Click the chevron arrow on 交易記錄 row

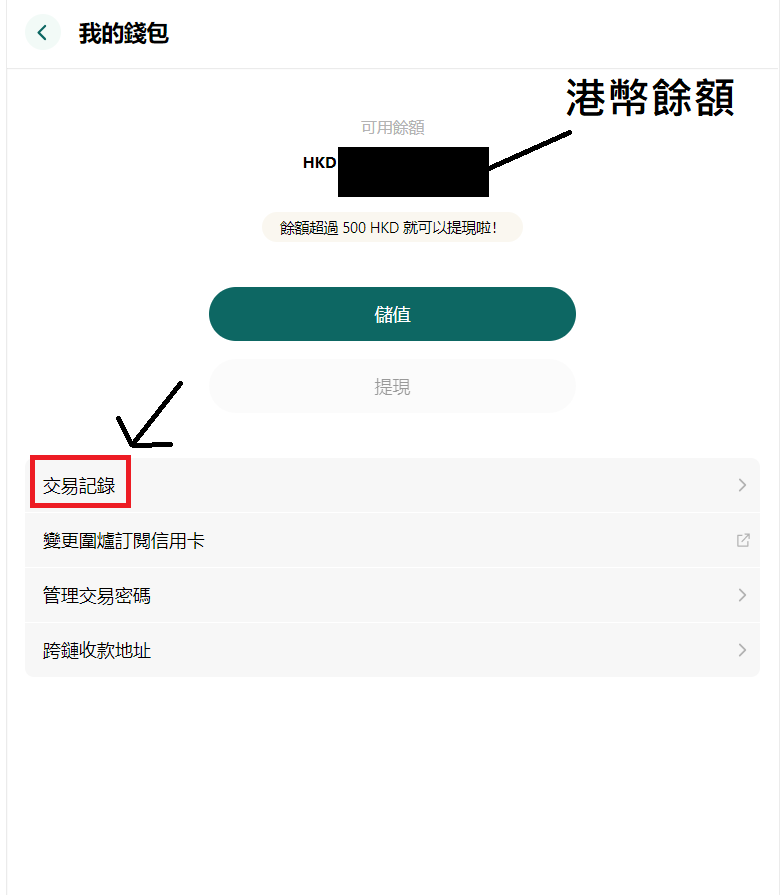point(742,485)
